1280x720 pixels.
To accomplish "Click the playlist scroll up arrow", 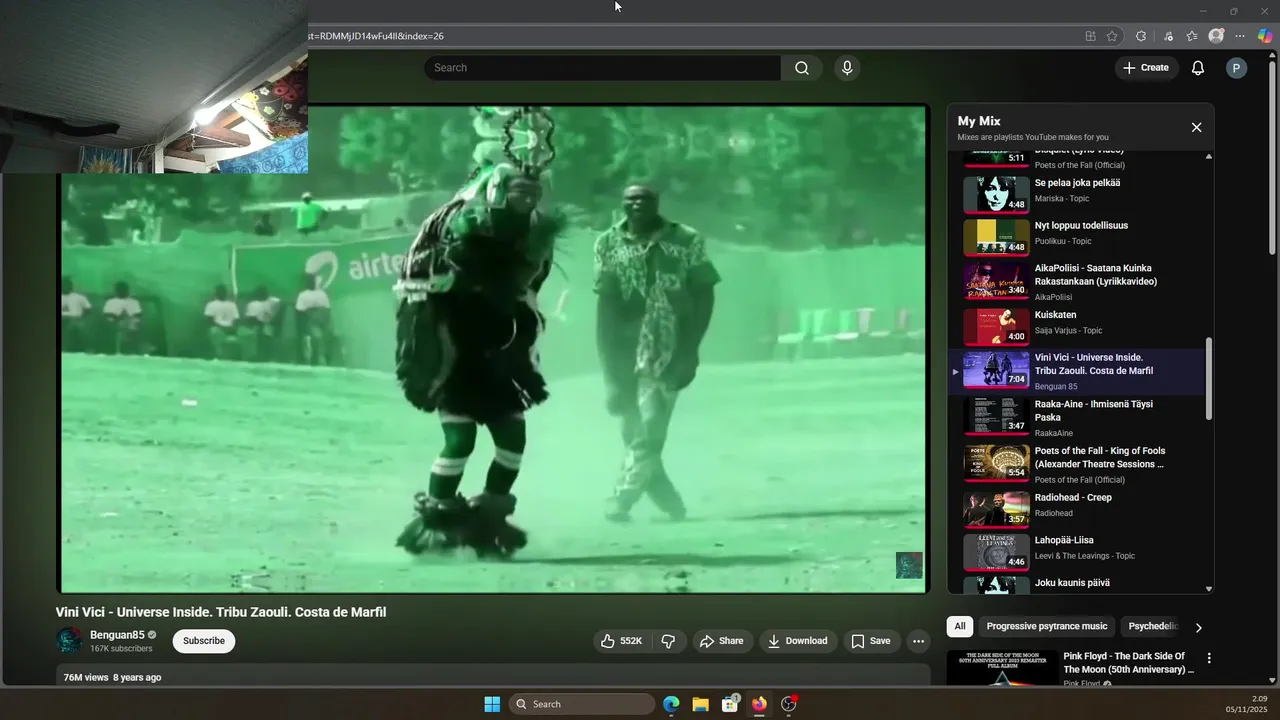I will tap(1209, 157).
